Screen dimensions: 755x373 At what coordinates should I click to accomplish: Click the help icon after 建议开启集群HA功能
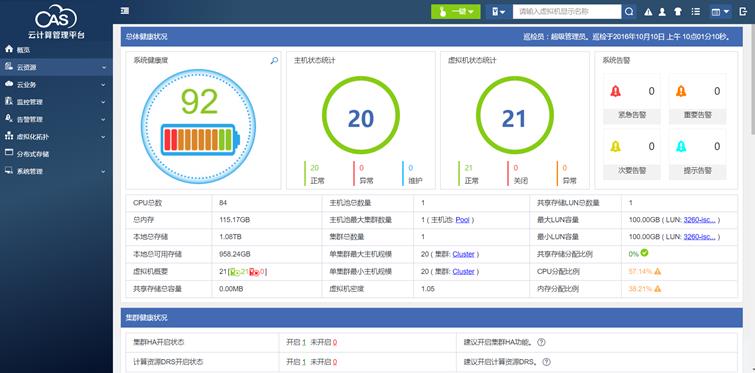541,342
